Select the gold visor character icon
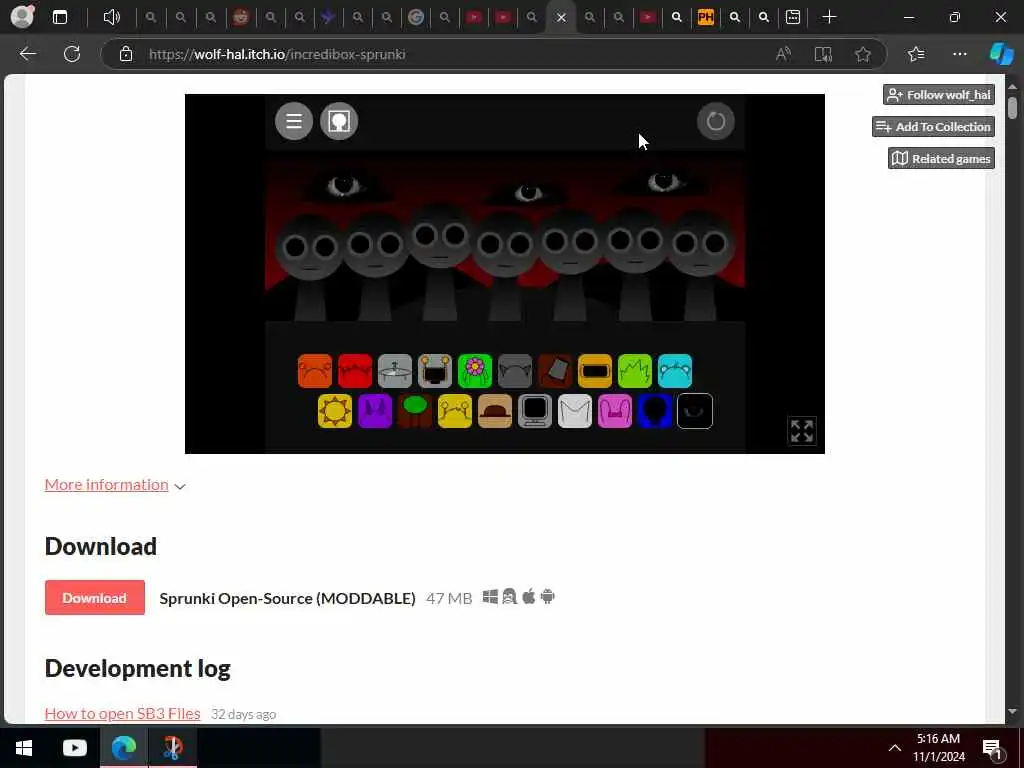Screen dimensions: 1024x768 tap(595, 371)
